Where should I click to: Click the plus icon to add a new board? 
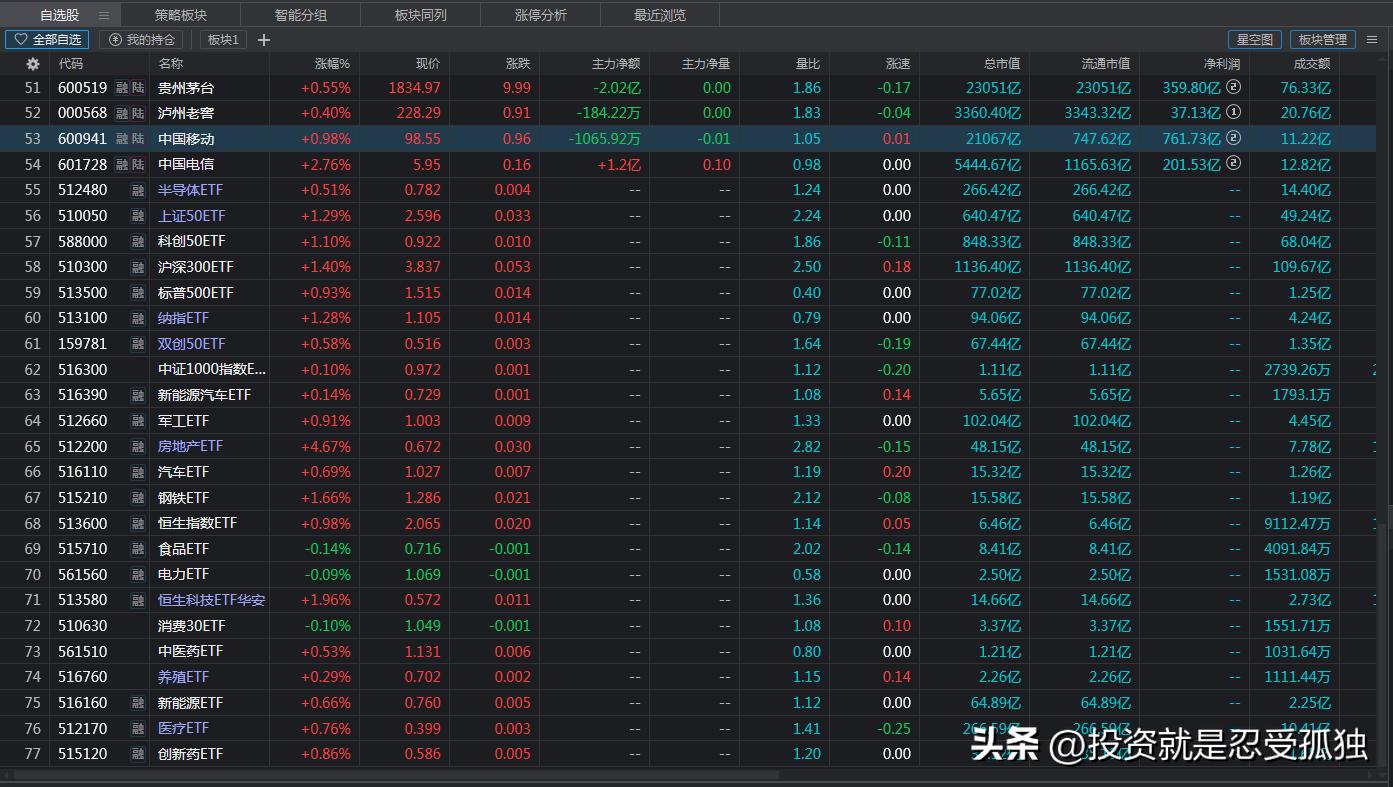click(263, 40)
